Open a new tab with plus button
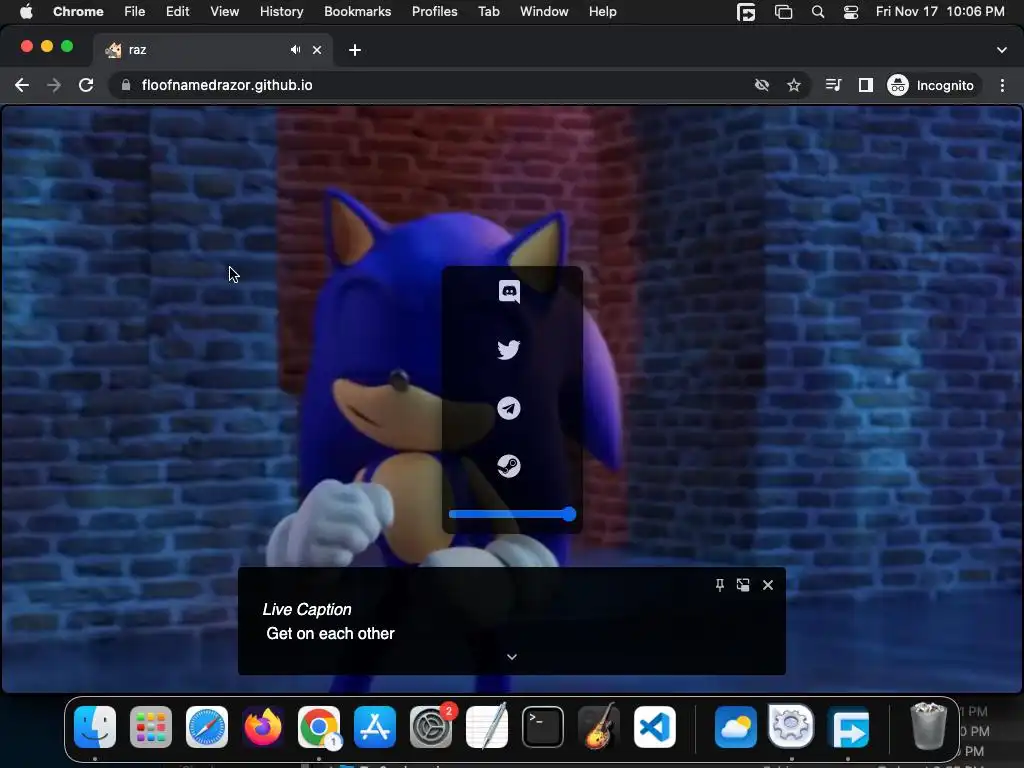The width and height of the screenshot is (1024, 768). [x=355, y=50]
